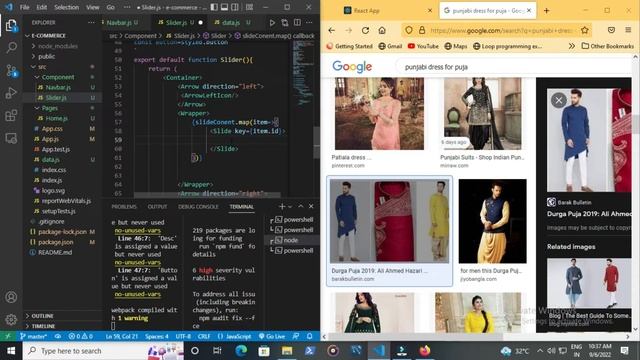The width and height of the screenshot is (640, 360).
Task: Collapse the Pages folder
Action: click(x=49, y=108)
